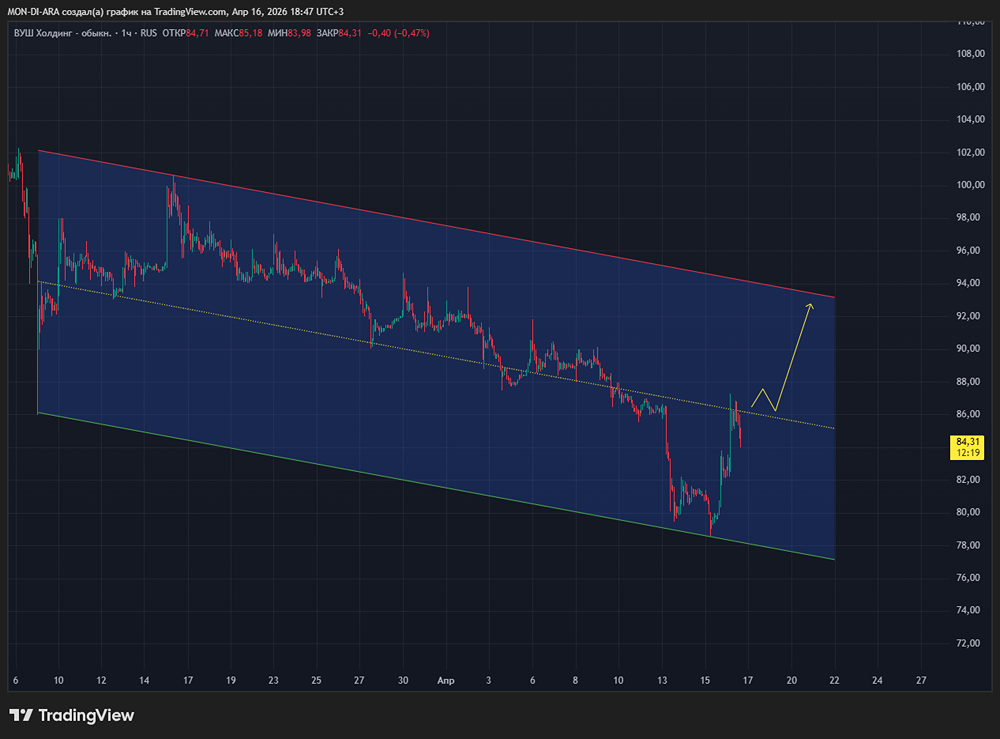
Task: Click date 22 on the time axis
Action: click(x=834, y=680)
